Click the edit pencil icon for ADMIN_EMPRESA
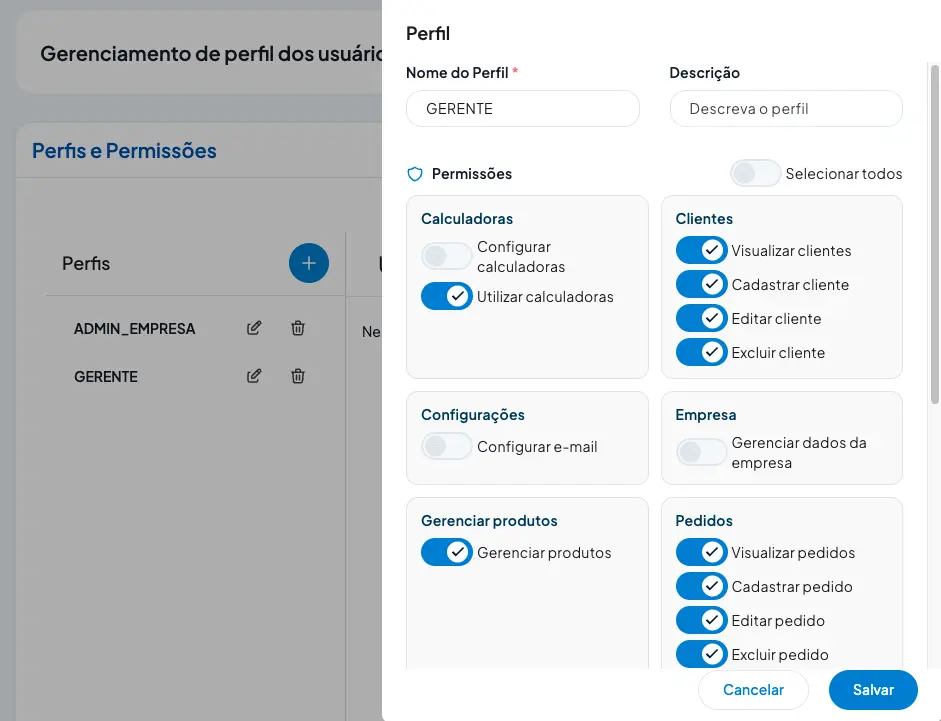This screenshot has height=721, width=941. [x=257, y=328]
